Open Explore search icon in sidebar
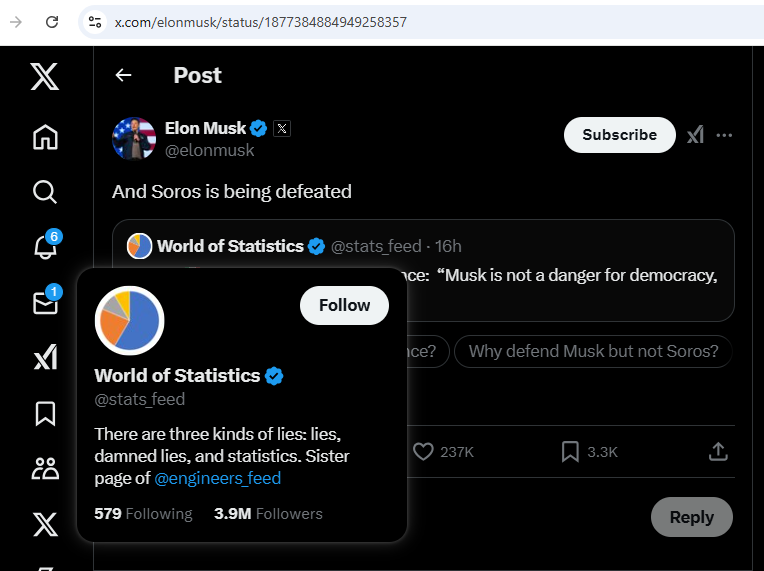764x571 pixels. pos(45,192)
